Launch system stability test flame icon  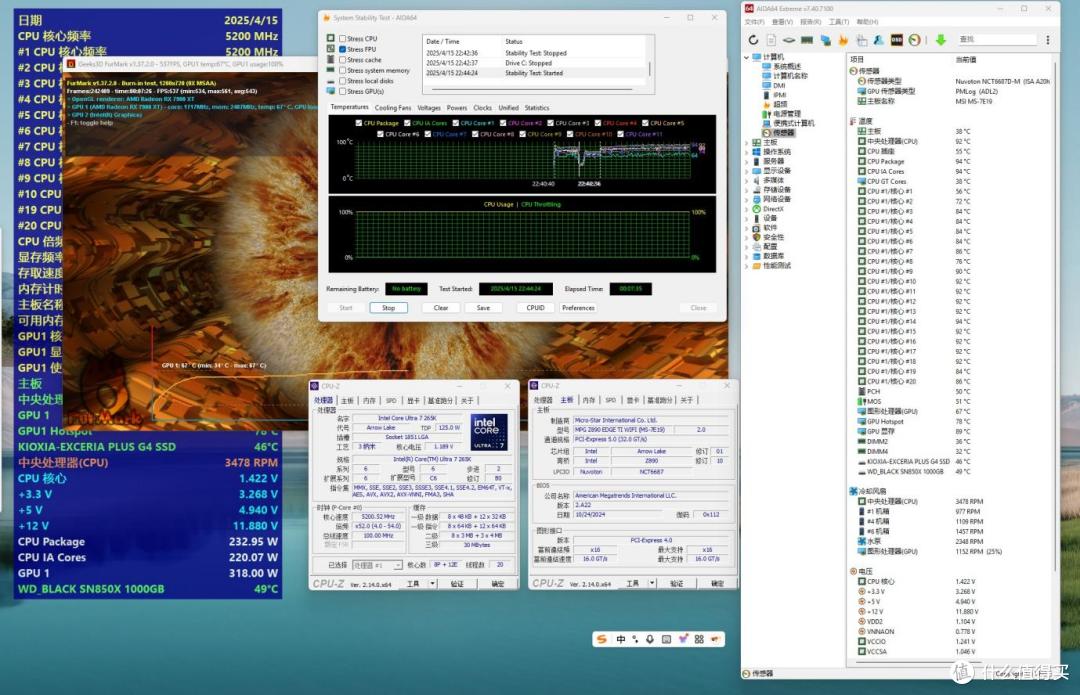tap(843, 41)
